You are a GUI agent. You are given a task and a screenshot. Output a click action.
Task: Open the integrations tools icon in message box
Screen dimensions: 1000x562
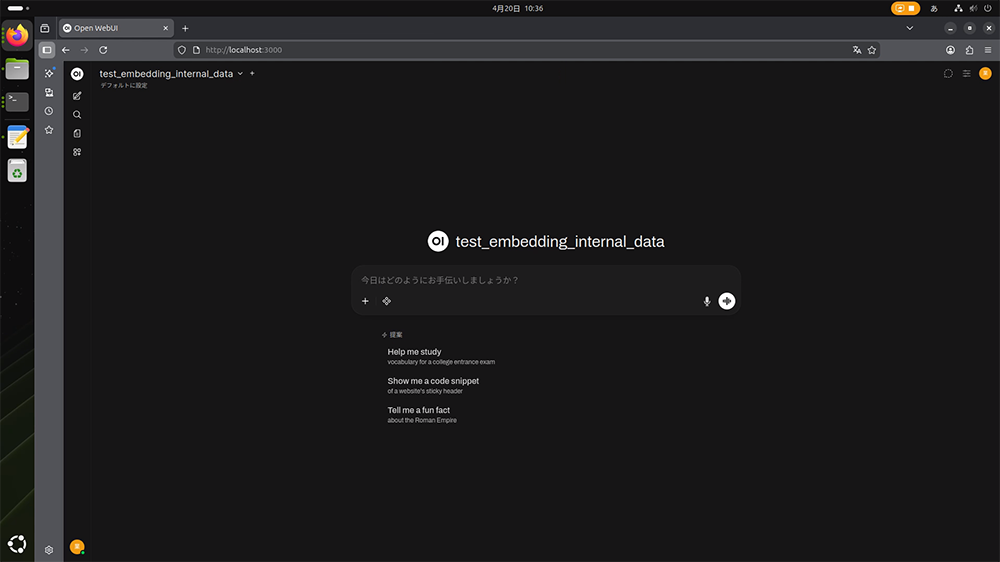pyautogui.click(x=386, y=301)
